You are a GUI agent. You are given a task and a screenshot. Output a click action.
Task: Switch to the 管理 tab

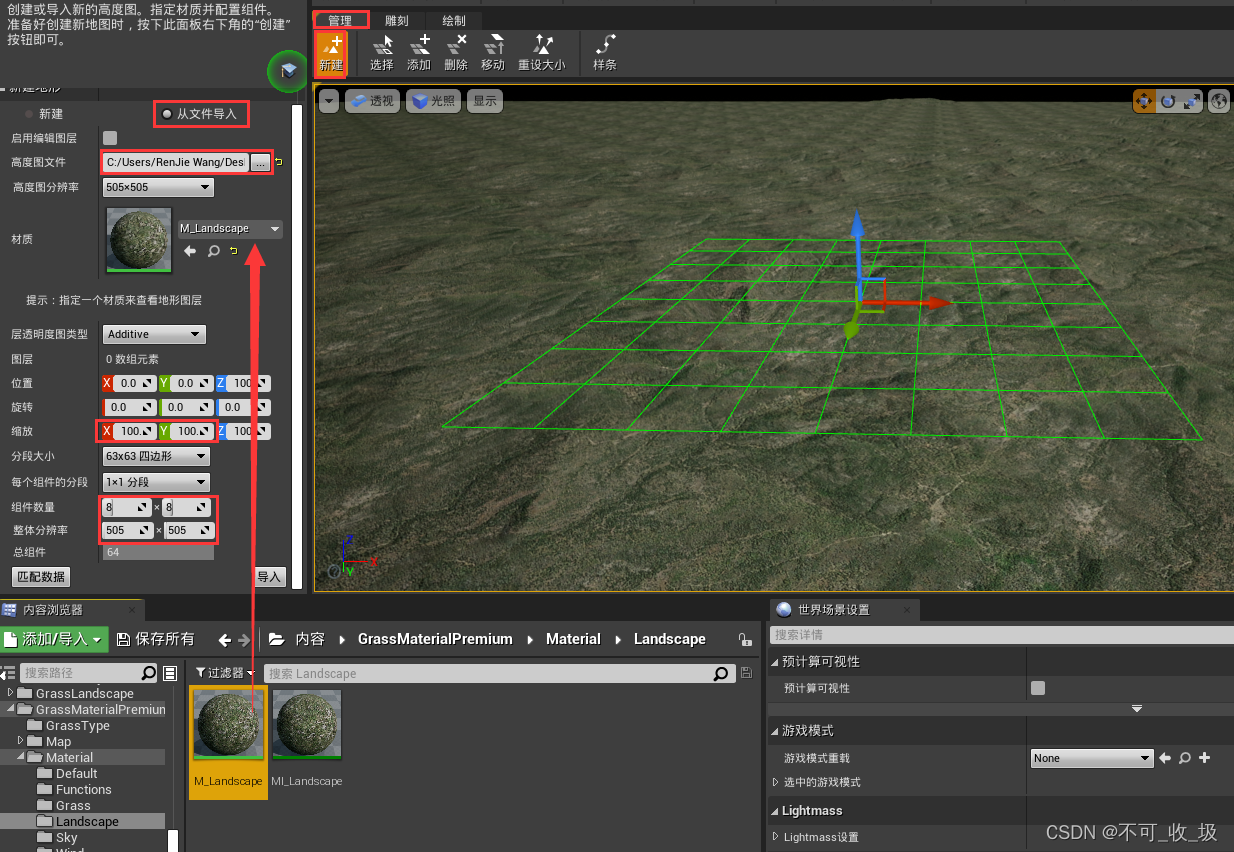point(340,20)
